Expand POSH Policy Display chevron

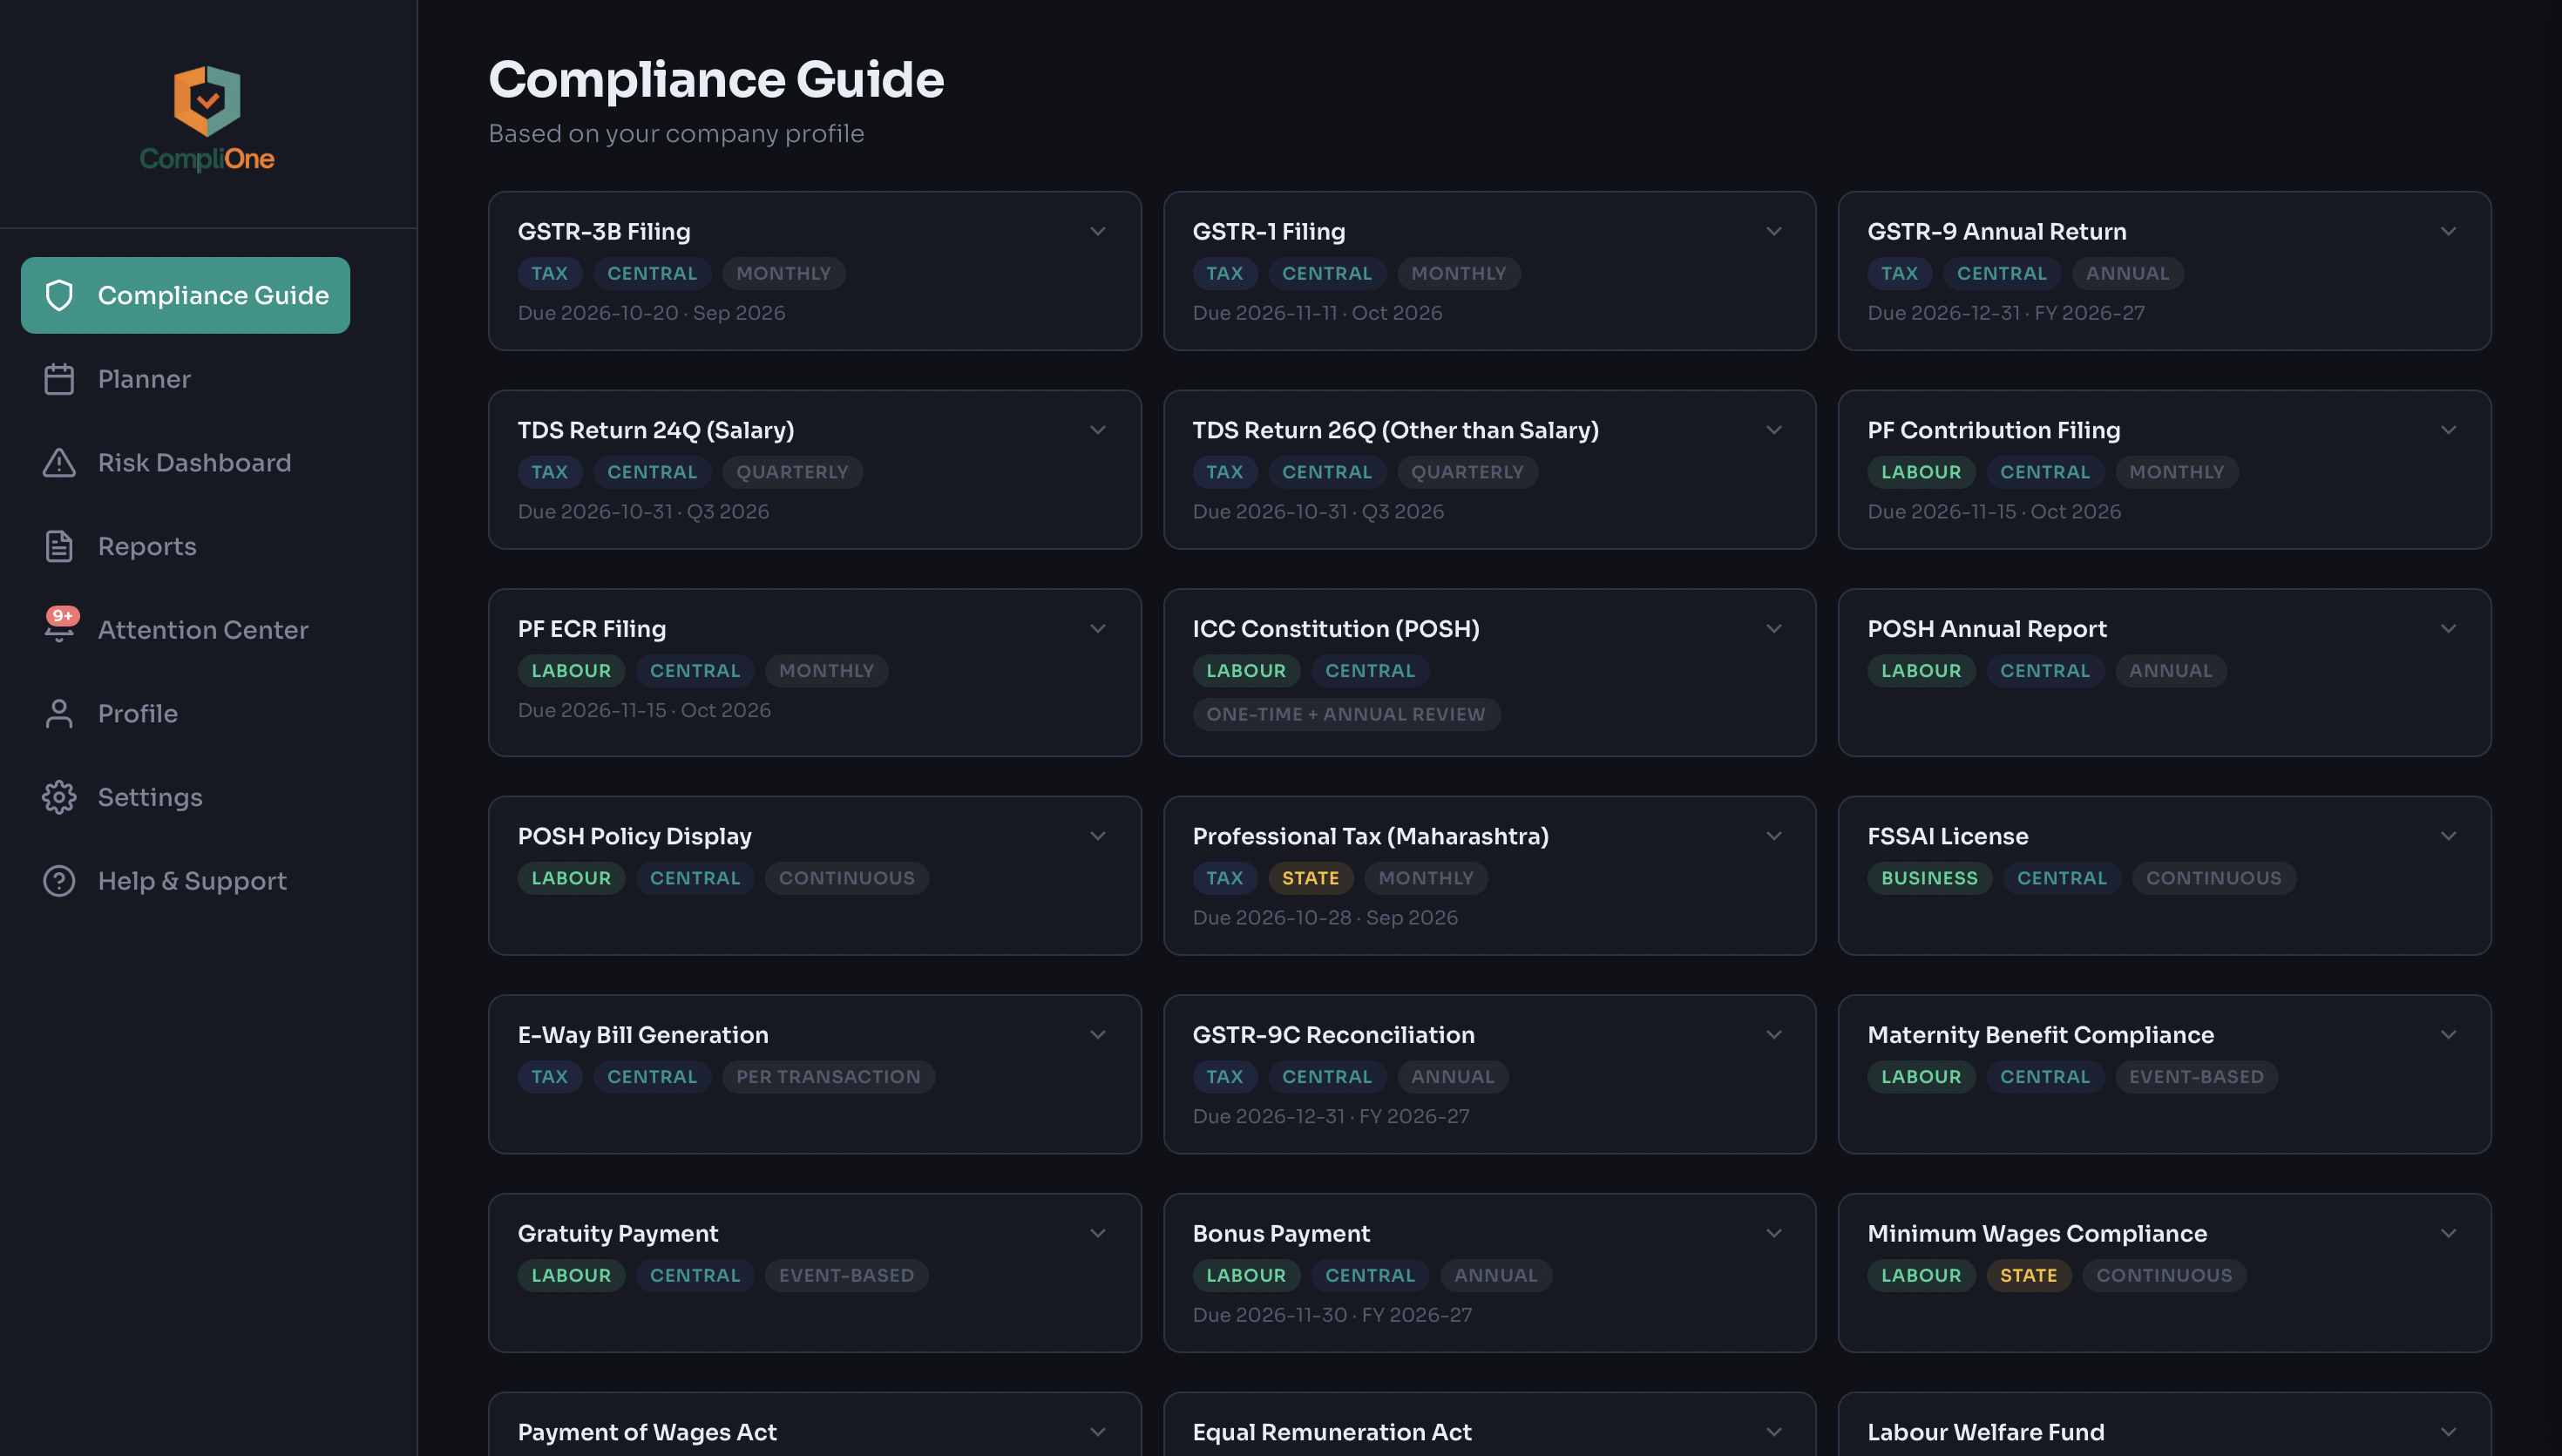pyautogui.click(x=1098, y=836)
